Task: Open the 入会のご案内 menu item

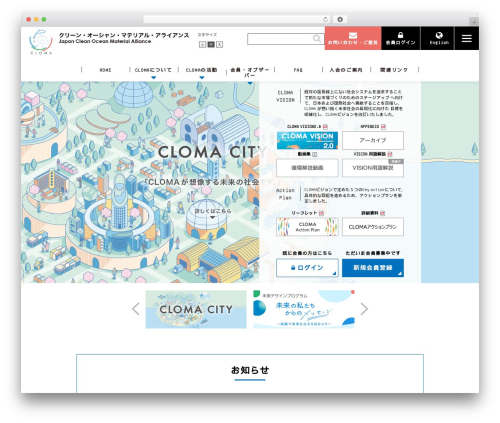Action: click(x=346, y=70)
